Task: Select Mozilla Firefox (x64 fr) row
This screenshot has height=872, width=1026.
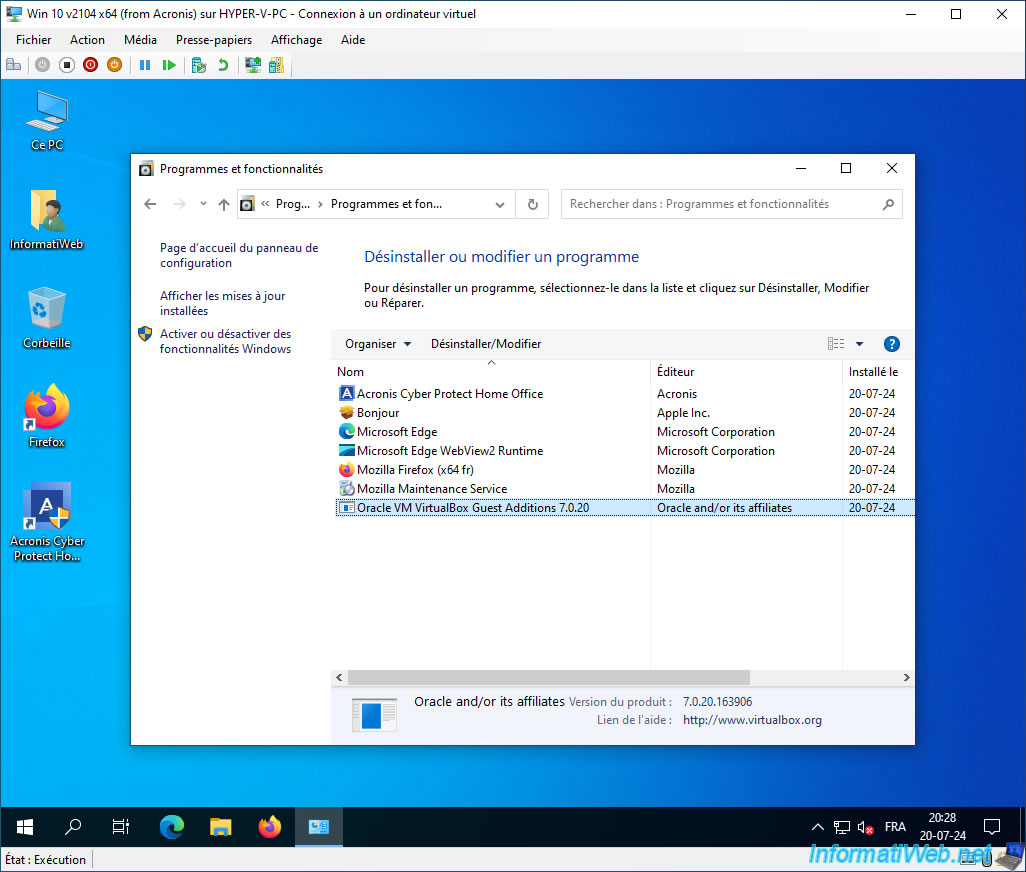Action: click(x=625, y=470)
